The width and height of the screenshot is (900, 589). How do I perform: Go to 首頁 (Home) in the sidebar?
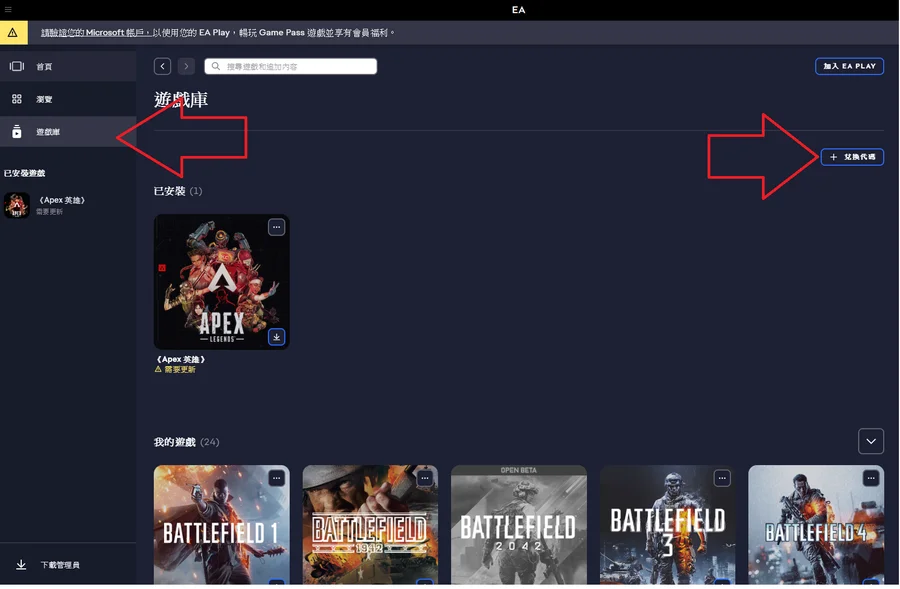68,67
